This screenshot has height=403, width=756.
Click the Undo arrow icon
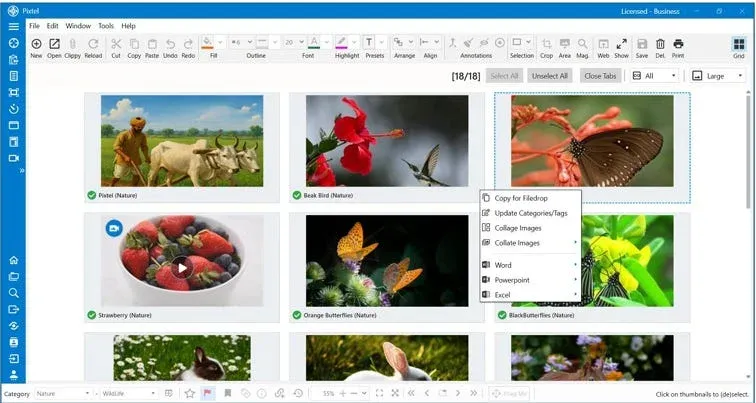170,44
